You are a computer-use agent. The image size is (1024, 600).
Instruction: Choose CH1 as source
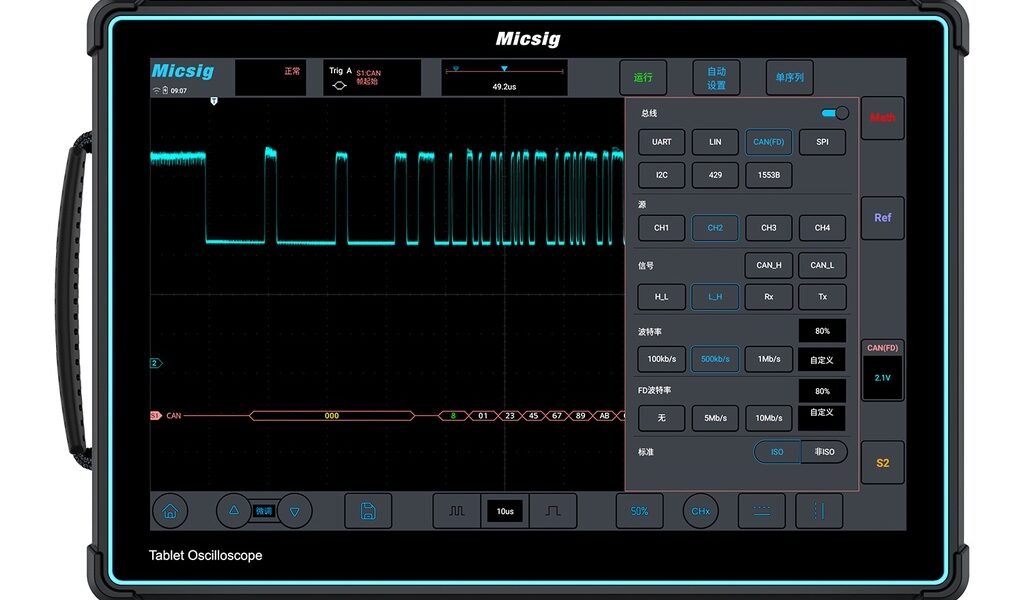[x=662, y=228]
